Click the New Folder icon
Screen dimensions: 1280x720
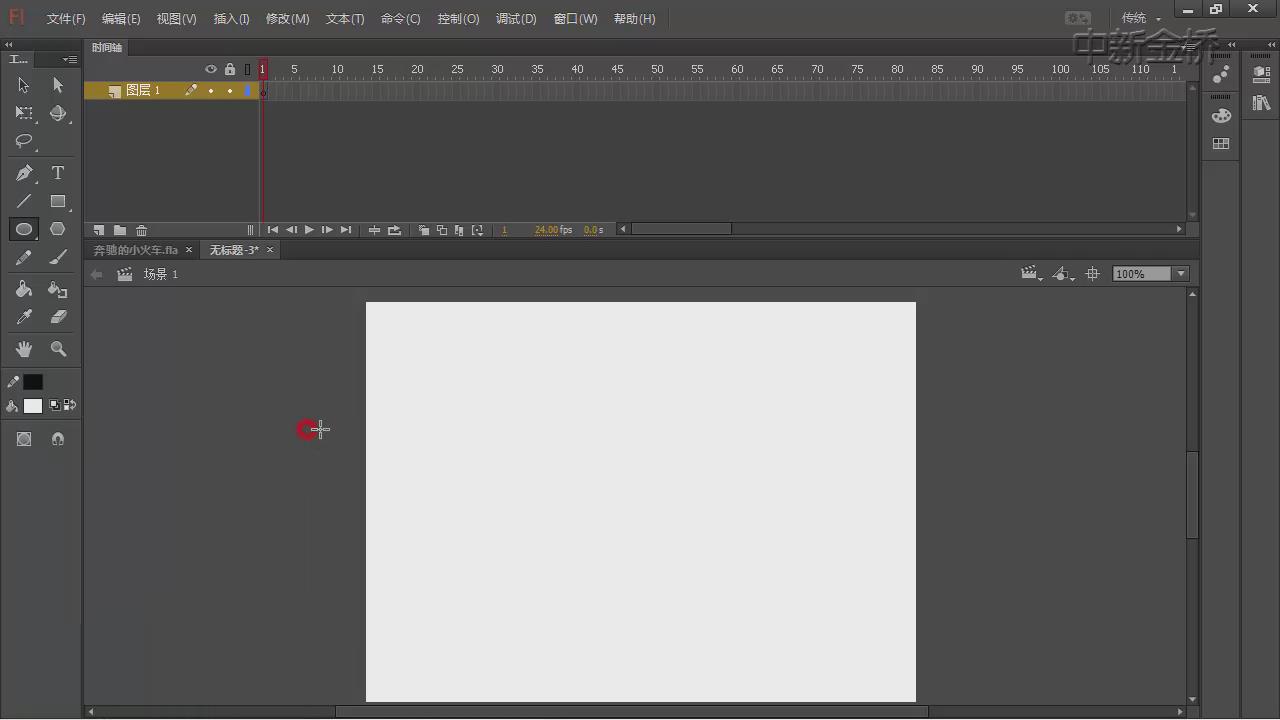pyautogui.click(x=120, y=230)
